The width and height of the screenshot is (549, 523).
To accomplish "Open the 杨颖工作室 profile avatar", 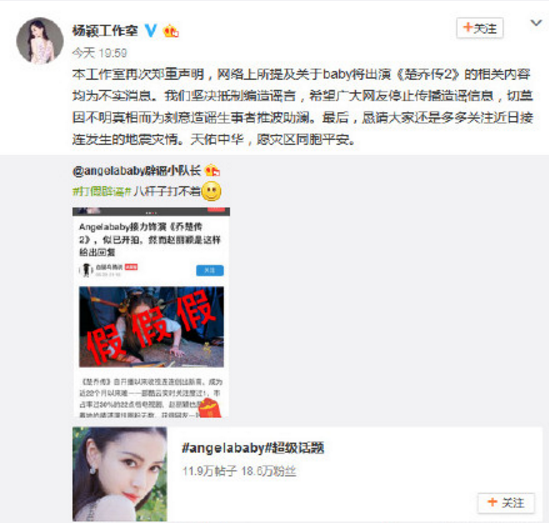I will click(40, 41).
